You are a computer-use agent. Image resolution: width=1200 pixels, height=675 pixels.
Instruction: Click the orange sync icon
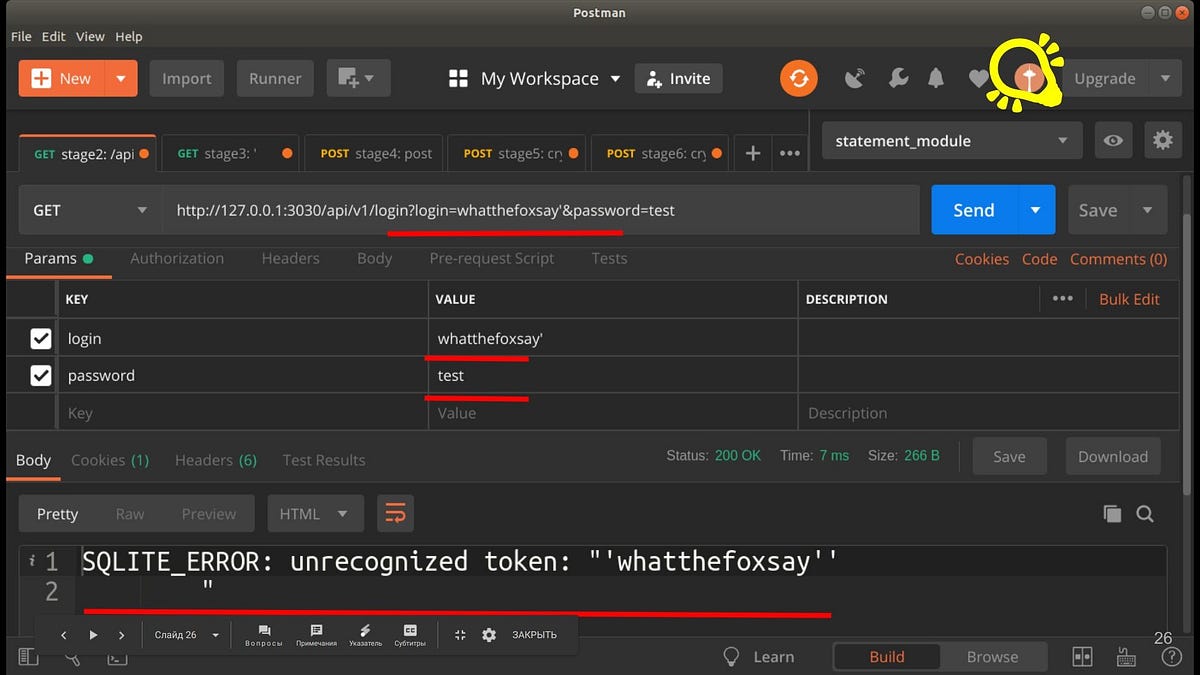point(798,79)
